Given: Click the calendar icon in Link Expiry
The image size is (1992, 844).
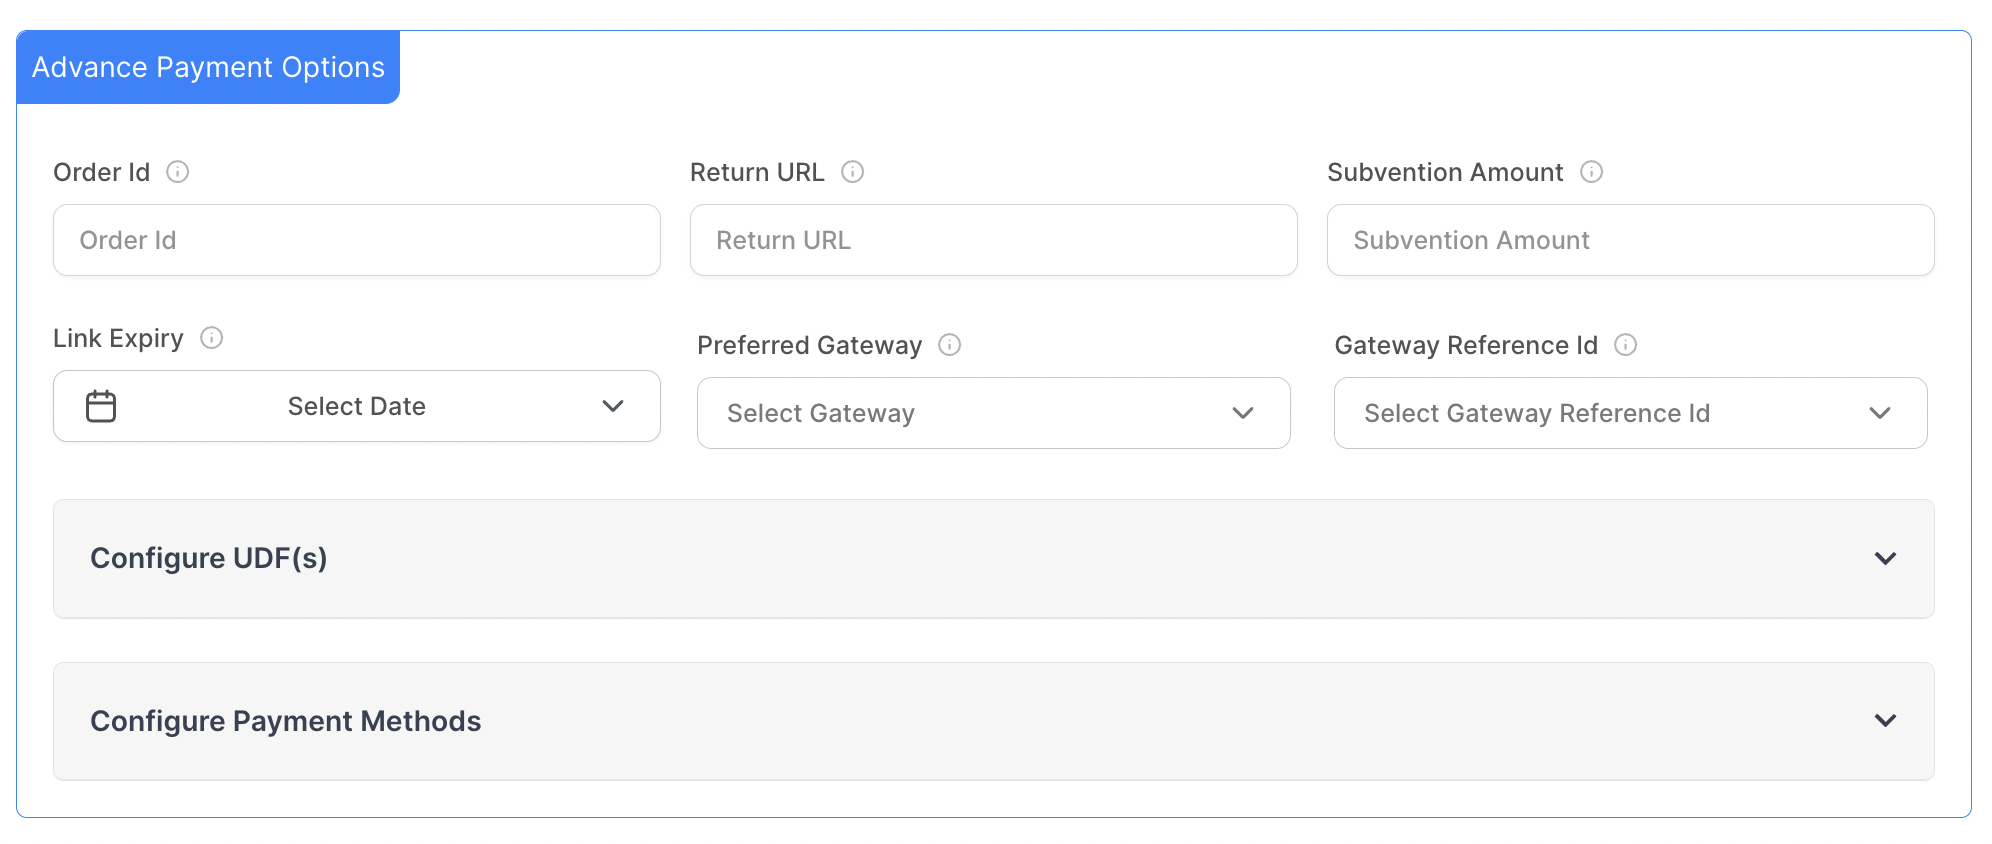Looking at the screenshot, I should (x=101, y=406).
